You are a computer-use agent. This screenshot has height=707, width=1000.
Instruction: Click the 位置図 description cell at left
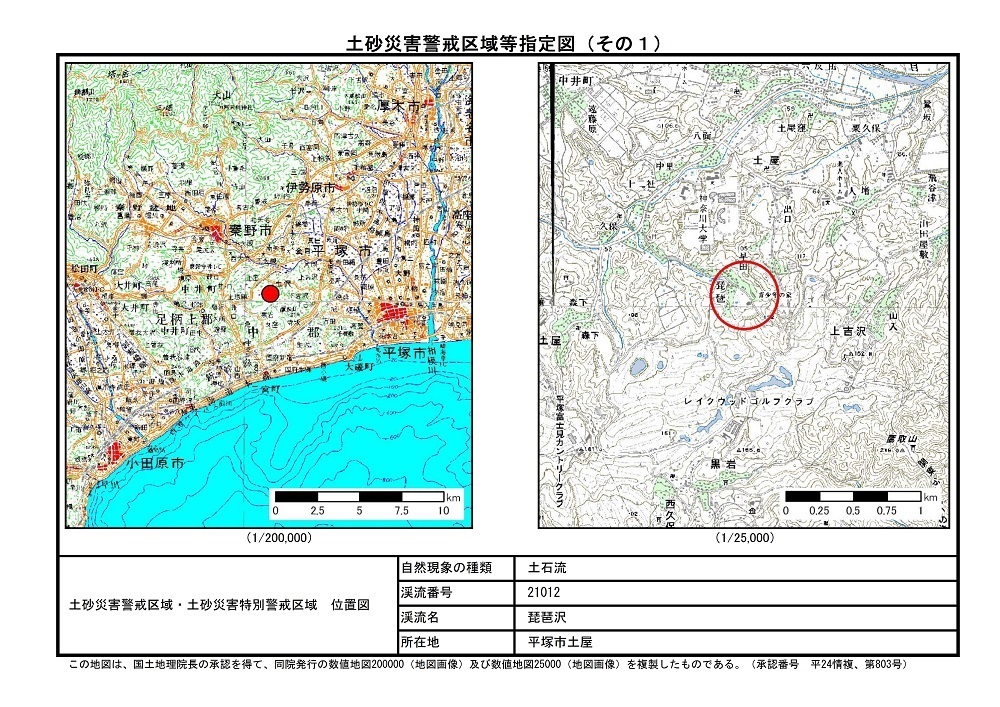(x=220, y=605)
